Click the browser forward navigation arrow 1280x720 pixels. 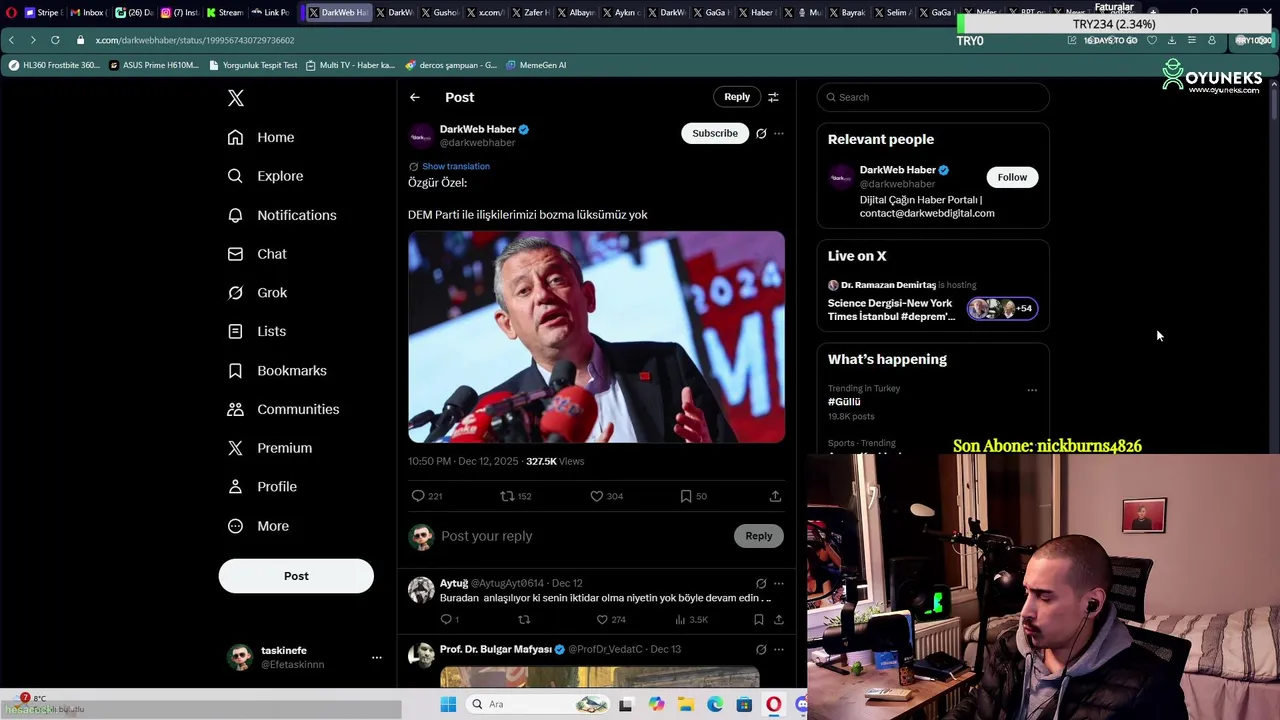pos(32,40)
